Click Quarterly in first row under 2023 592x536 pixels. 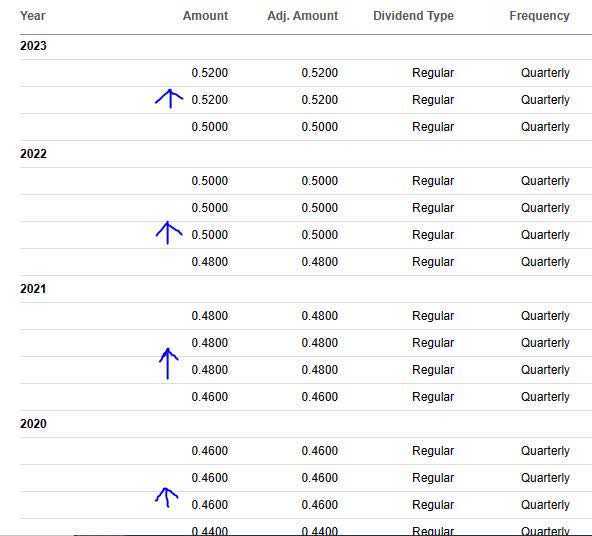[x=545, y=73]
